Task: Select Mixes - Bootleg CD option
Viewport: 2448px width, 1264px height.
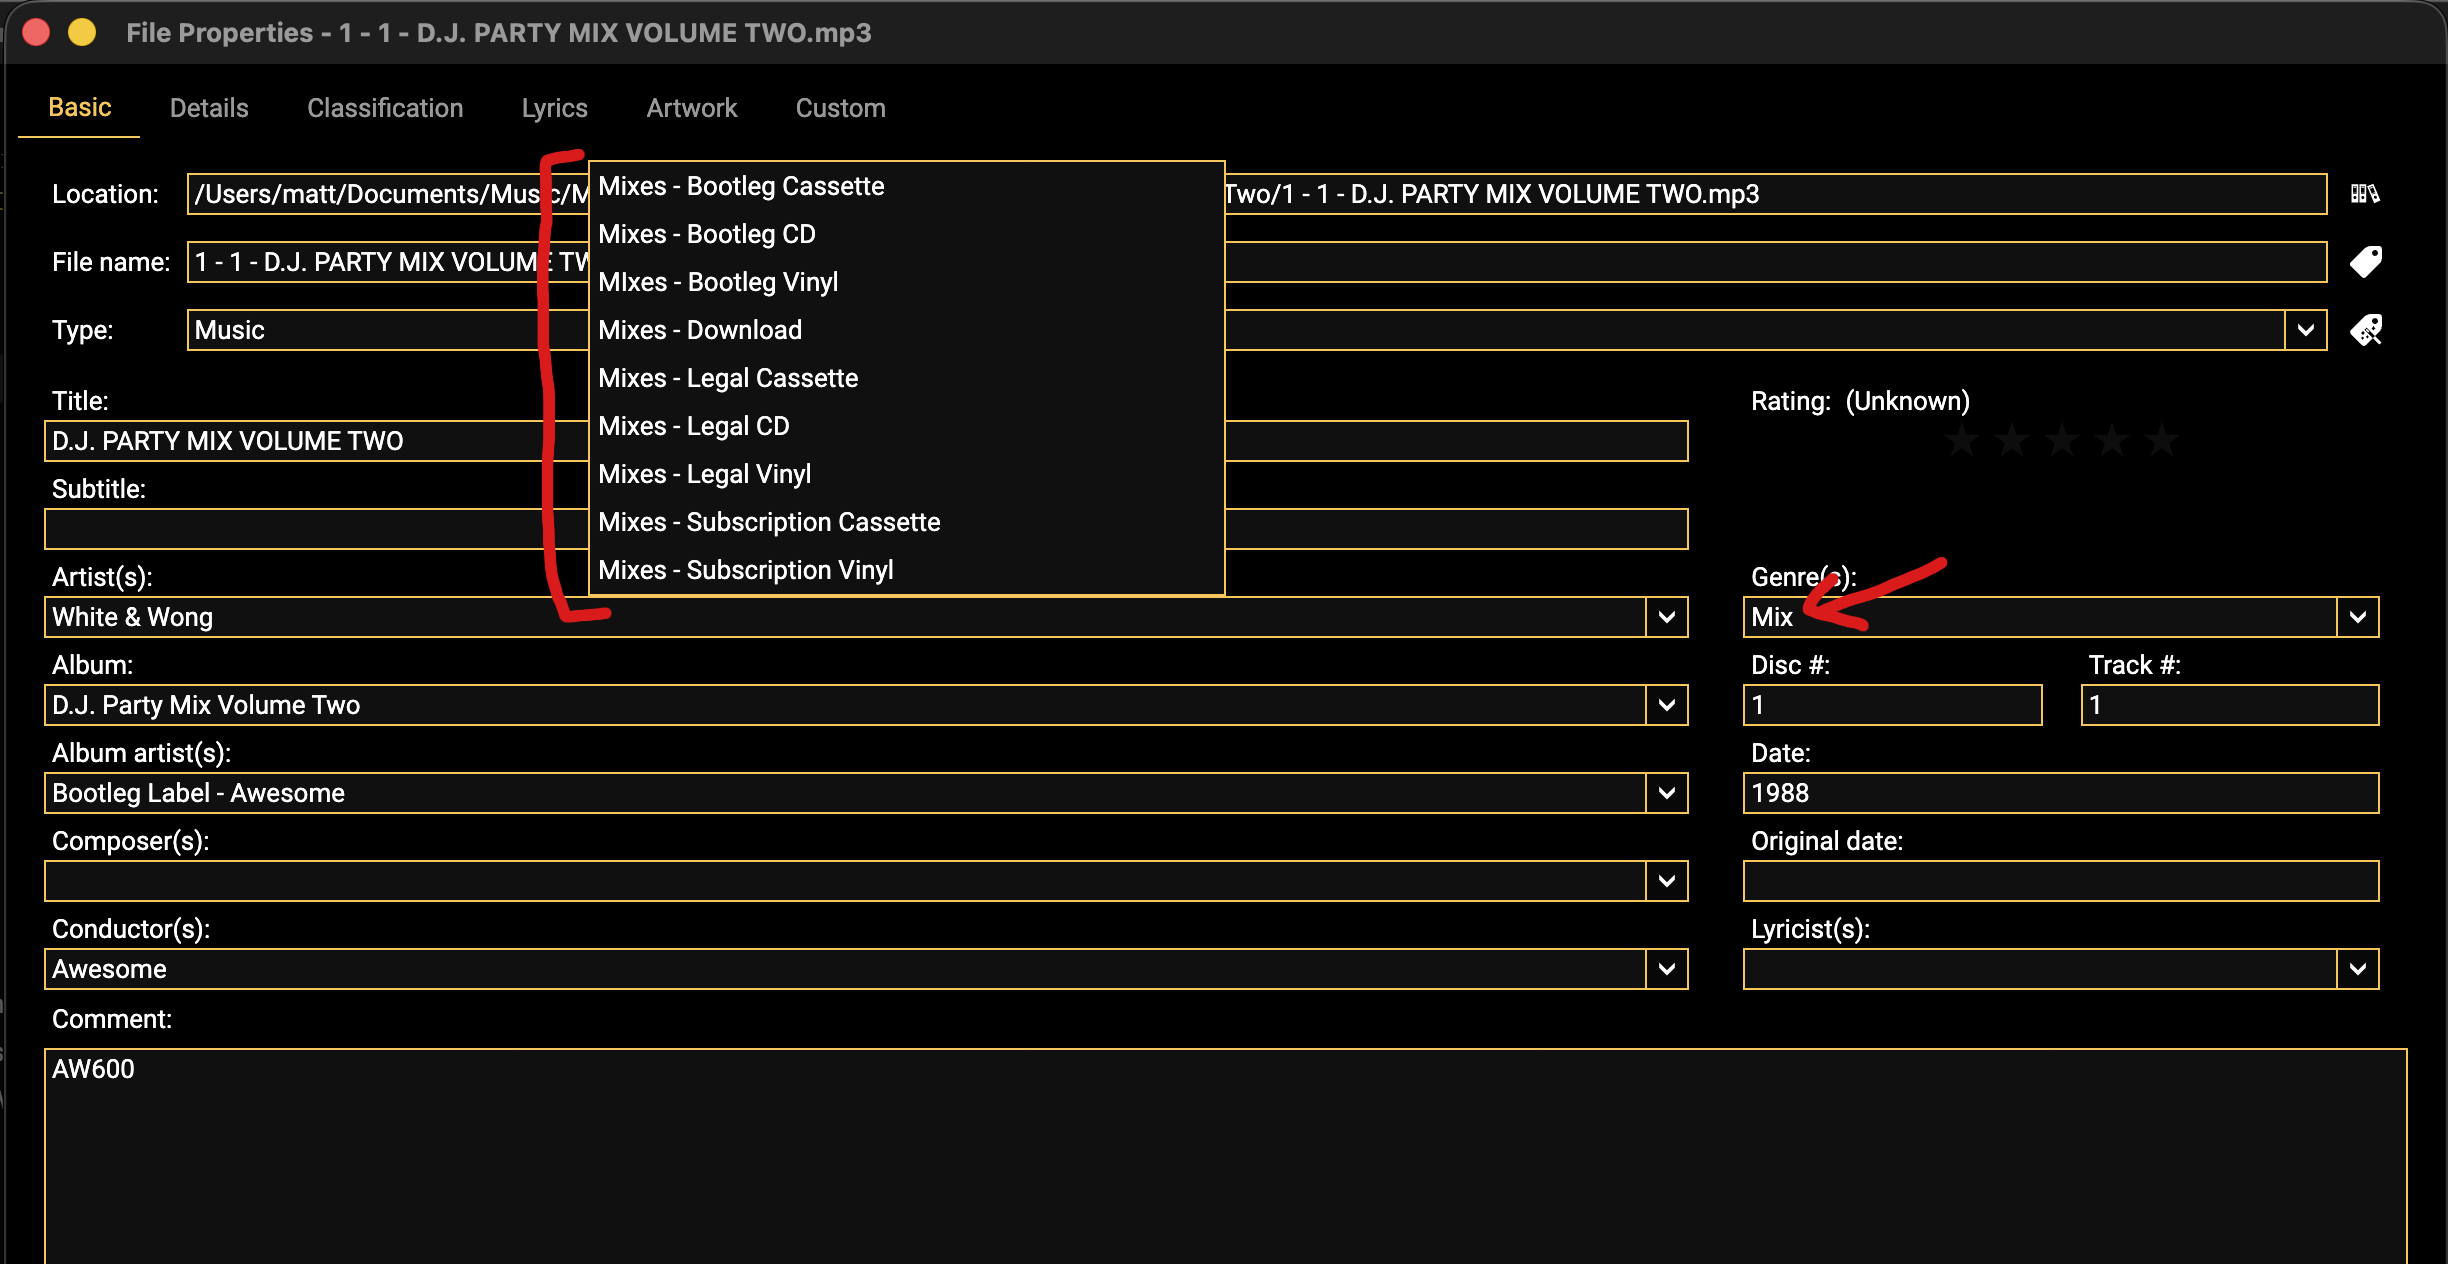Action: click(x=906, y=234)
